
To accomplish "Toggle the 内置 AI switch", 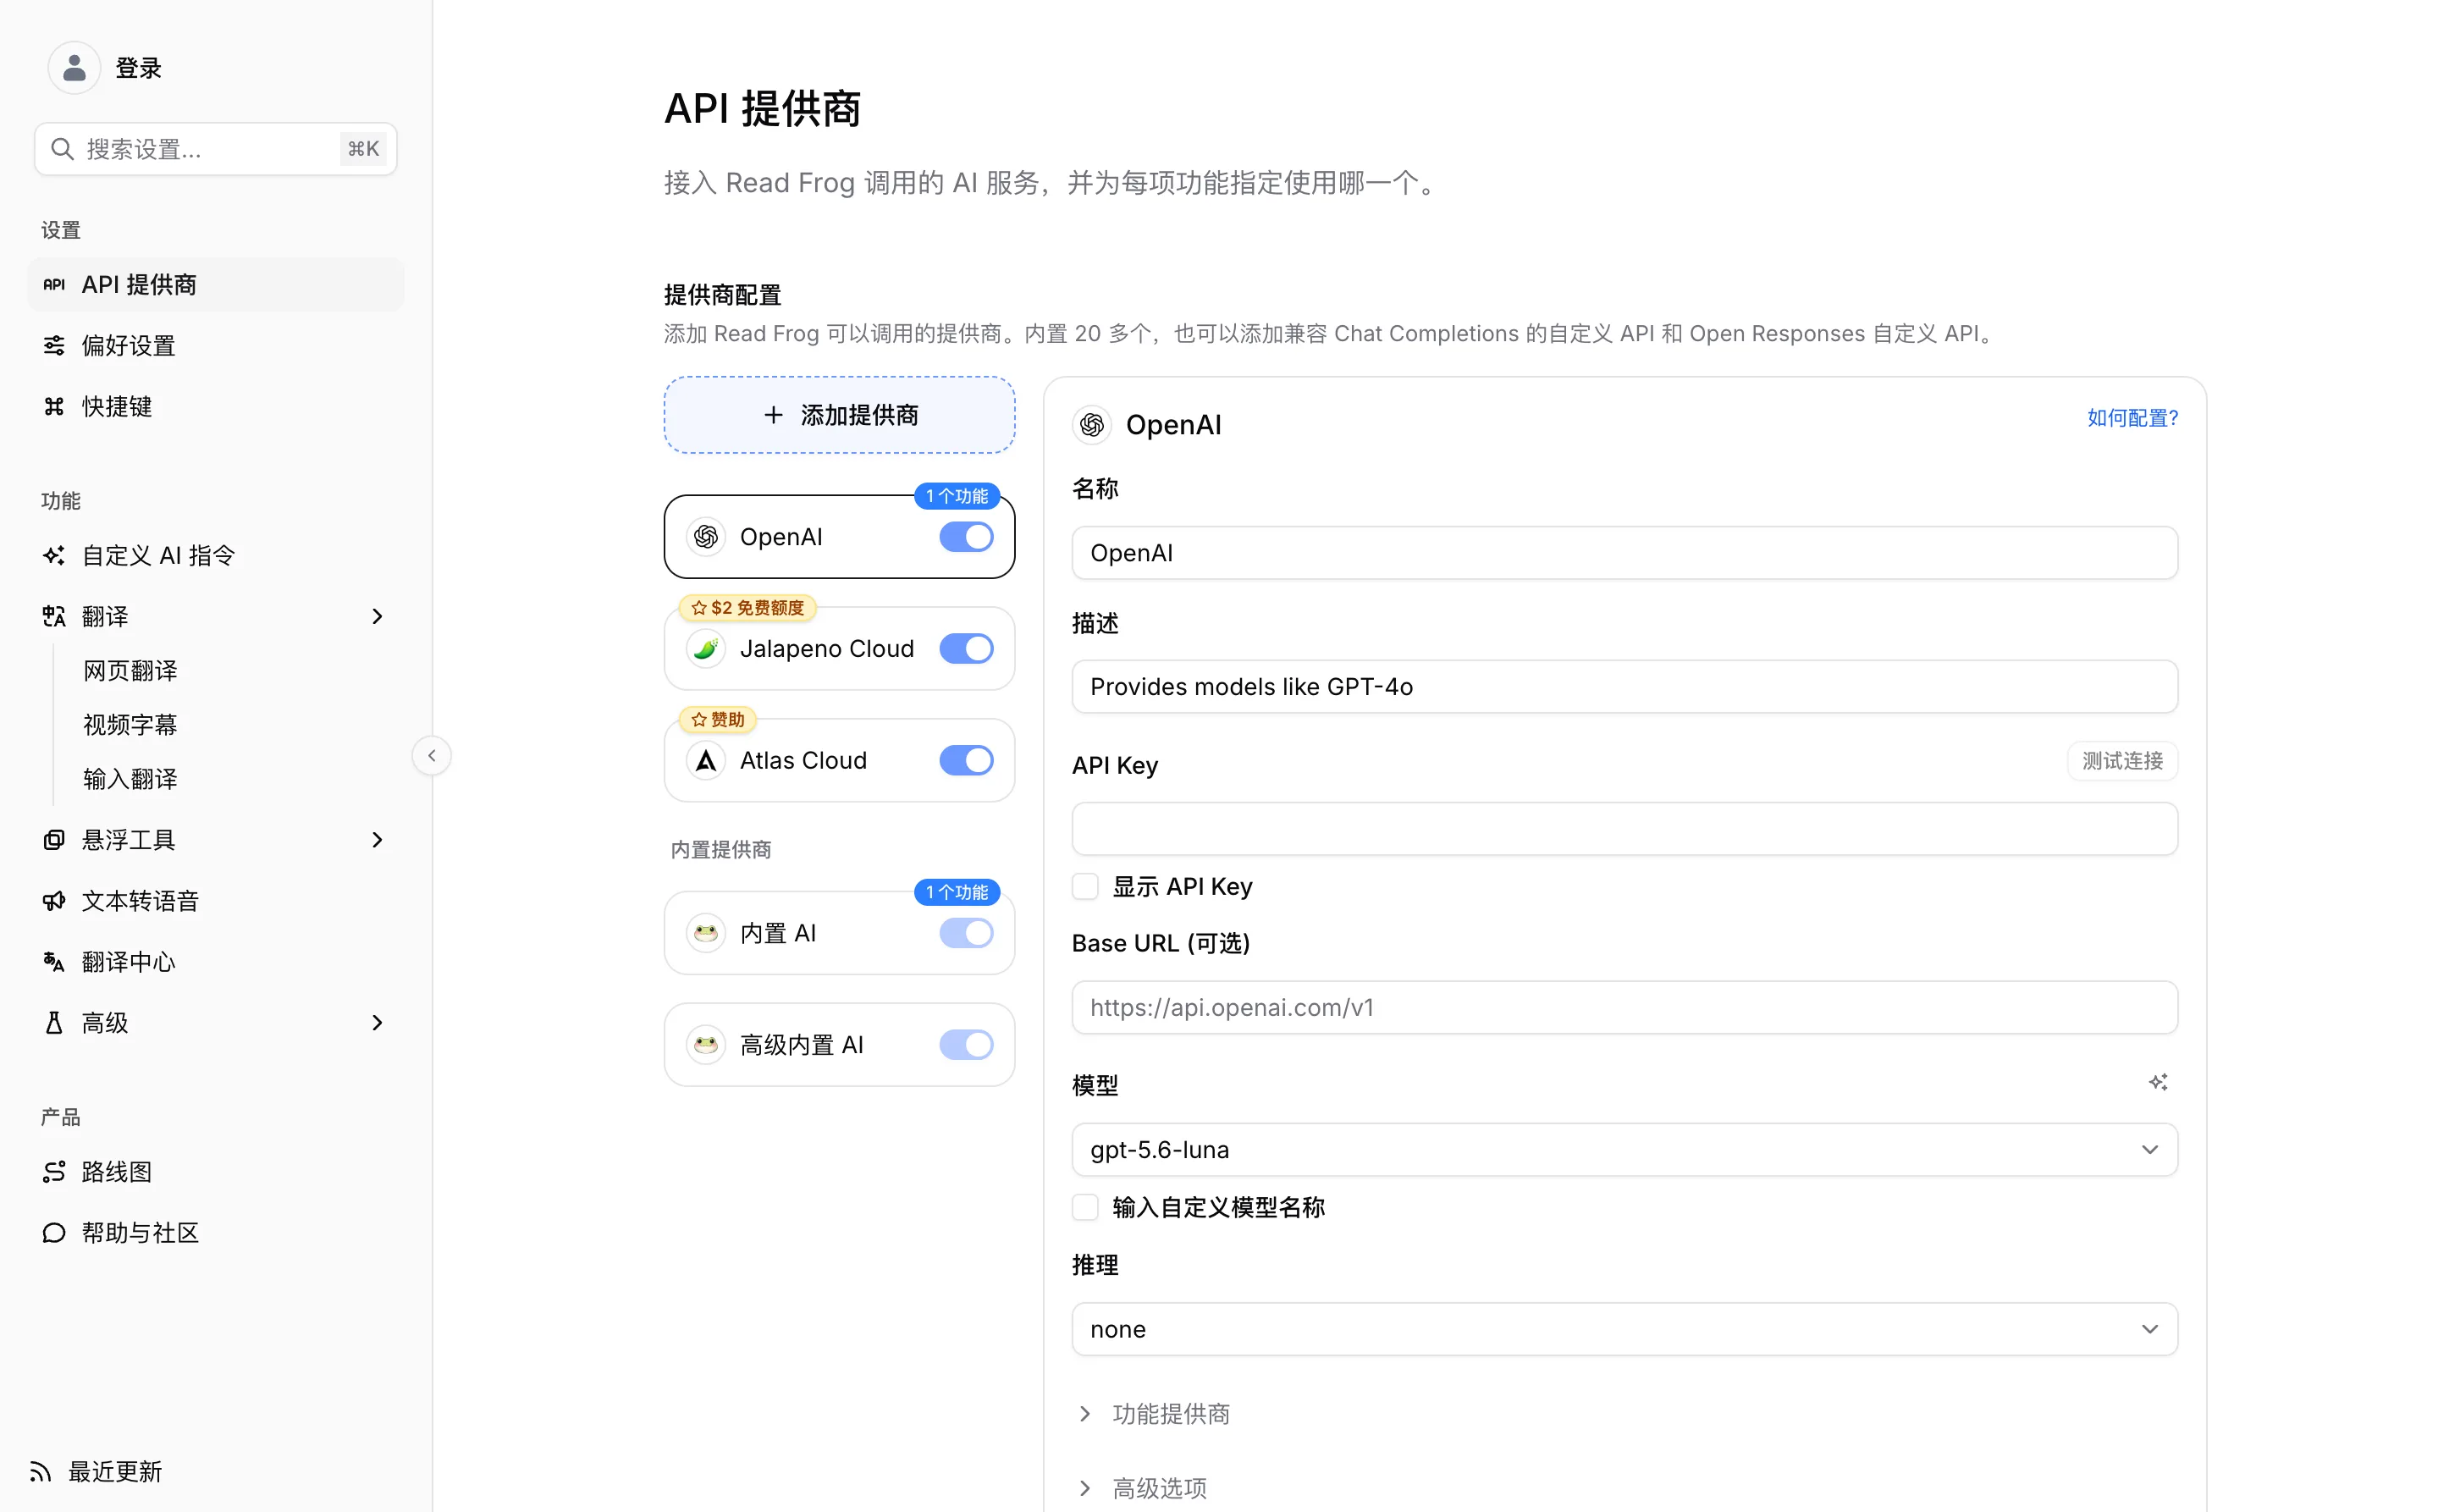I will [966, 933].
